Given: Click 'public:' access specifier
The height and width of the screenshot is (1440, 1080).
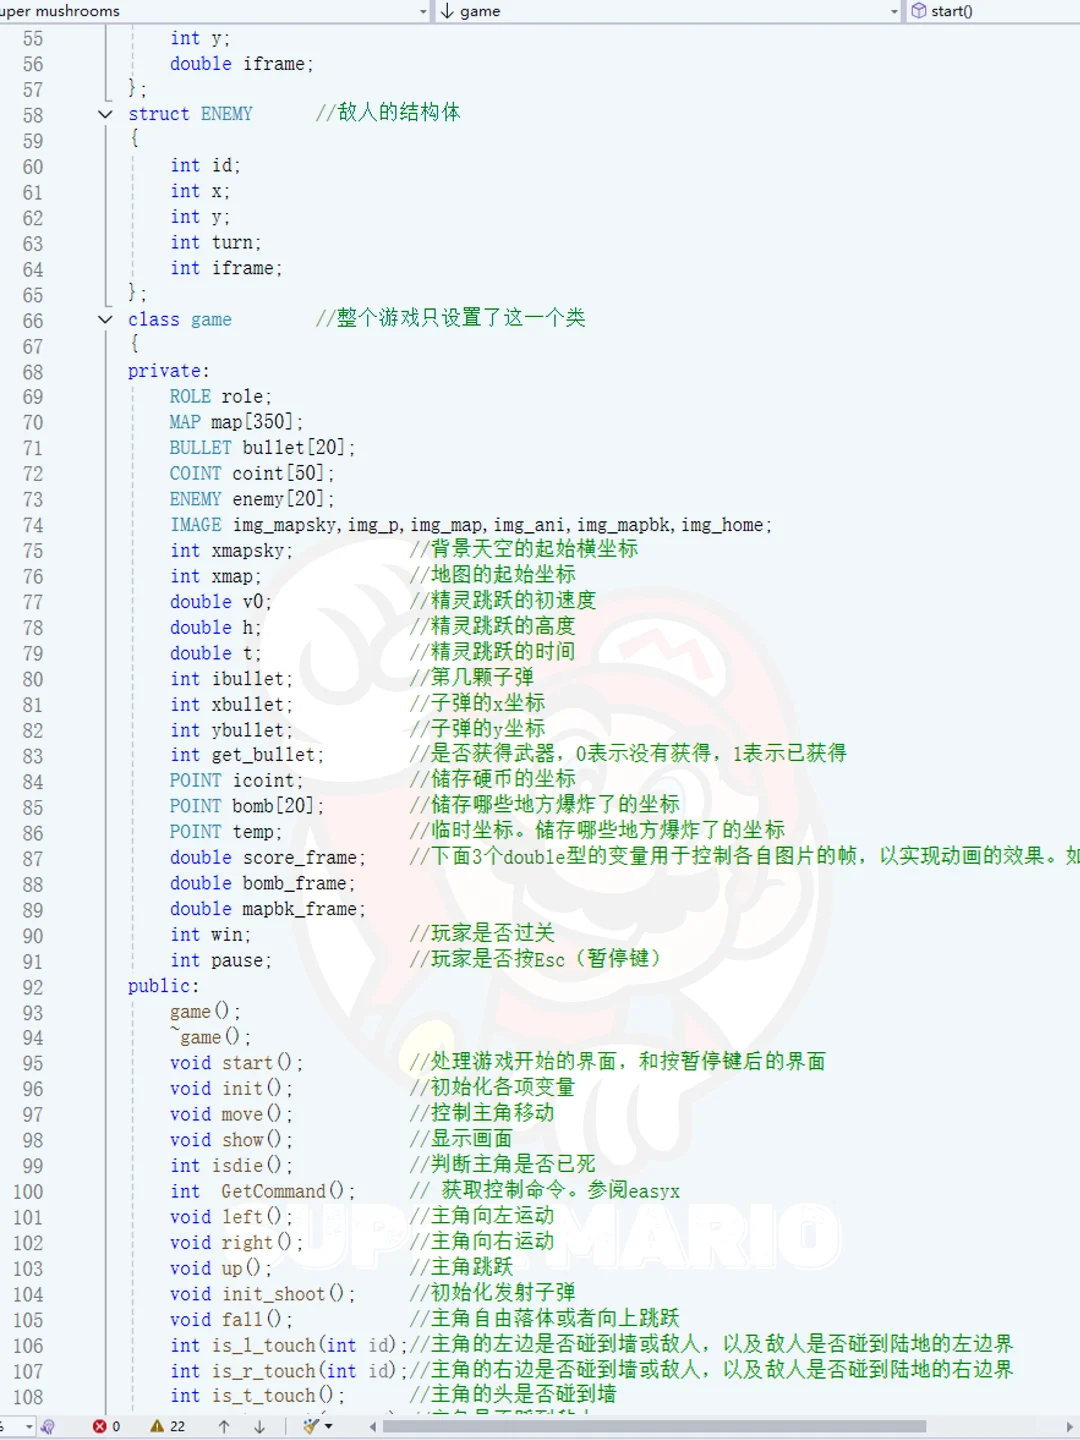Looking at the screenshot, I should [164, 987].
